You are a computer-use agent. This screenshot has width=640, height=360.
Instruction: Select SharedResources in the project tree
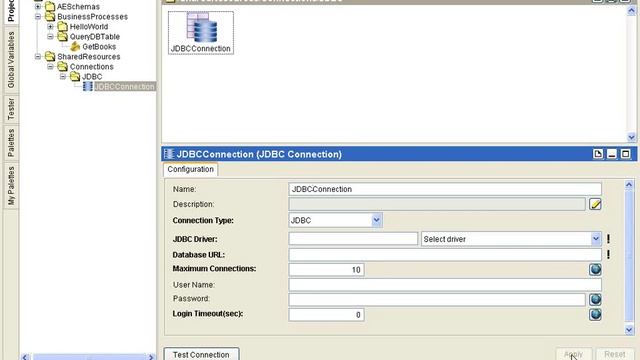[89, 56]
